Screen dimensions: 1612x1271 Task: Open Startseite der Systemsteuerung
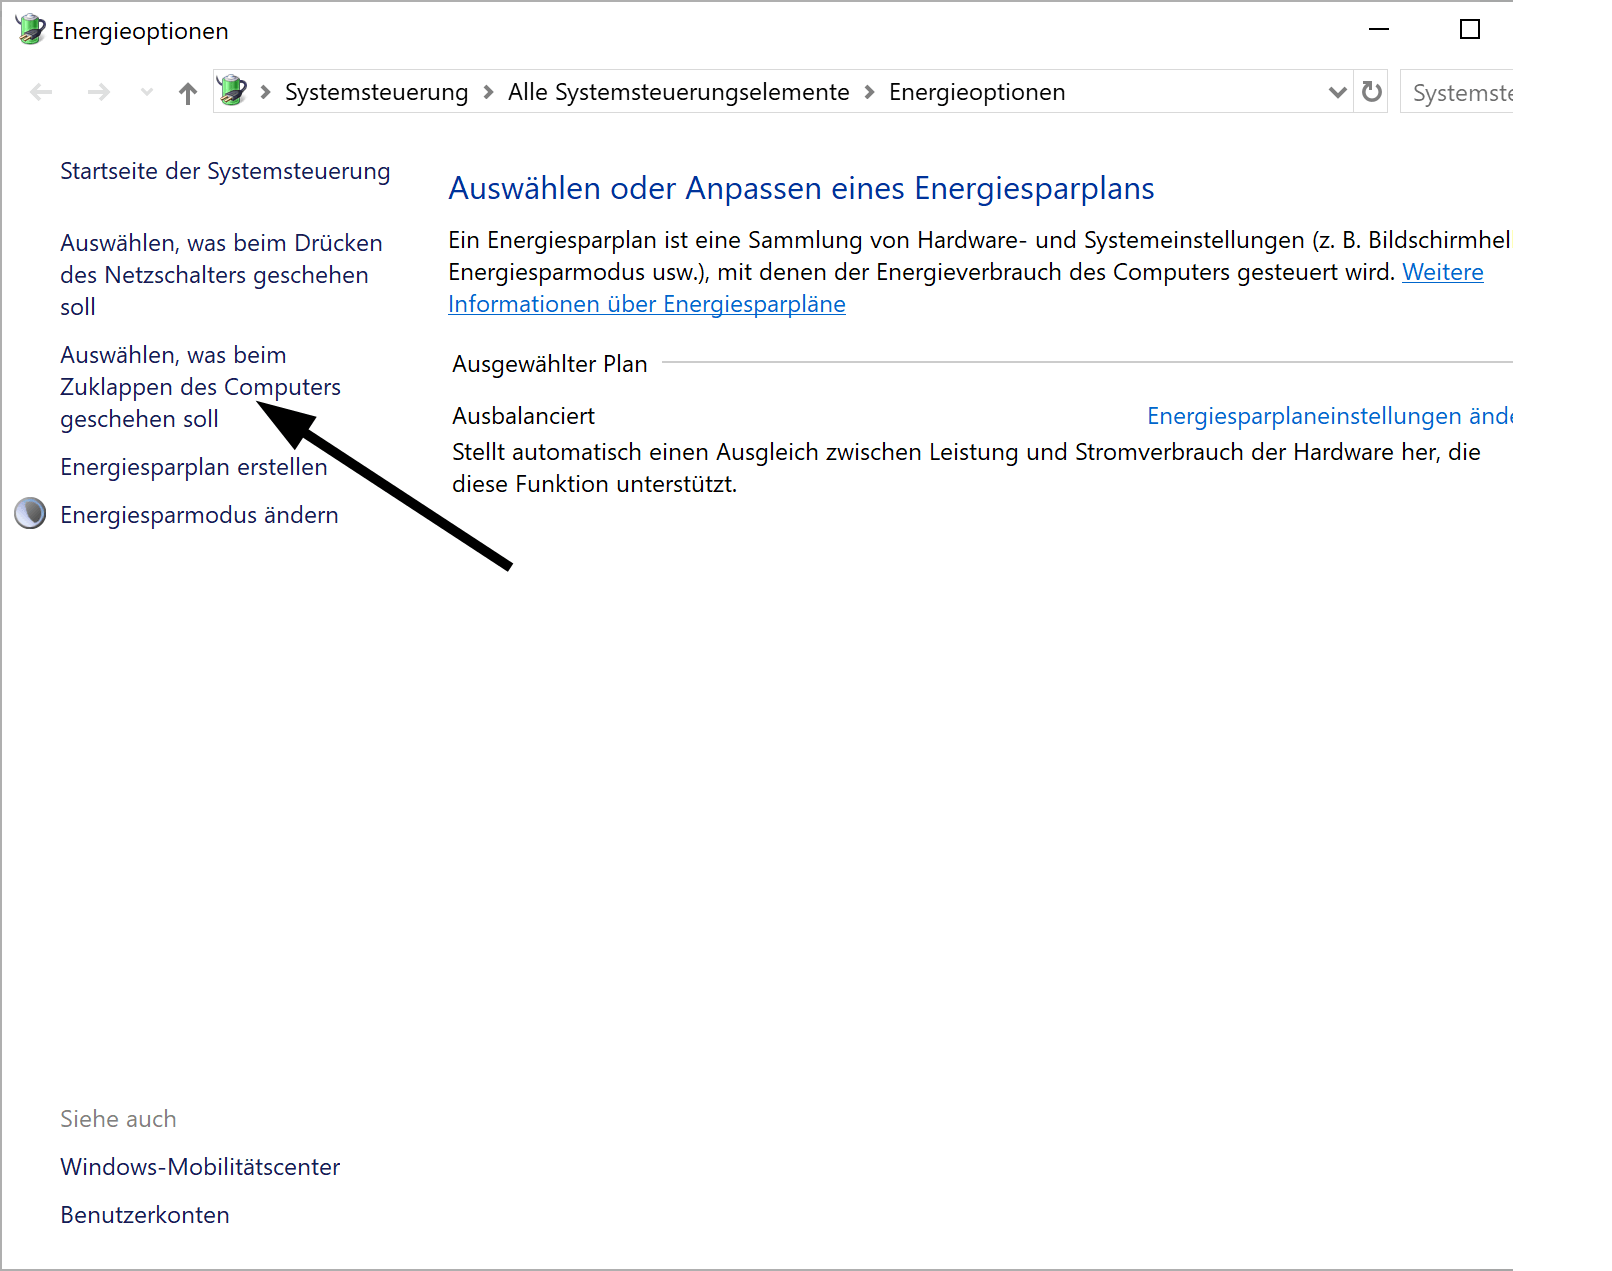pyautogui.click(x=224, y=171)
